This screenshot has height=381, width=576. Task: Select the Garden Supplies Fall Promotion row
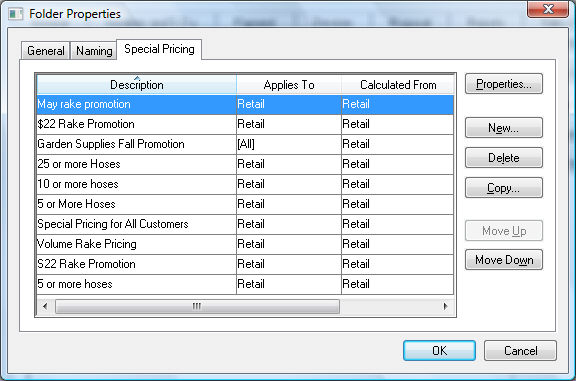tap(245, 144)
